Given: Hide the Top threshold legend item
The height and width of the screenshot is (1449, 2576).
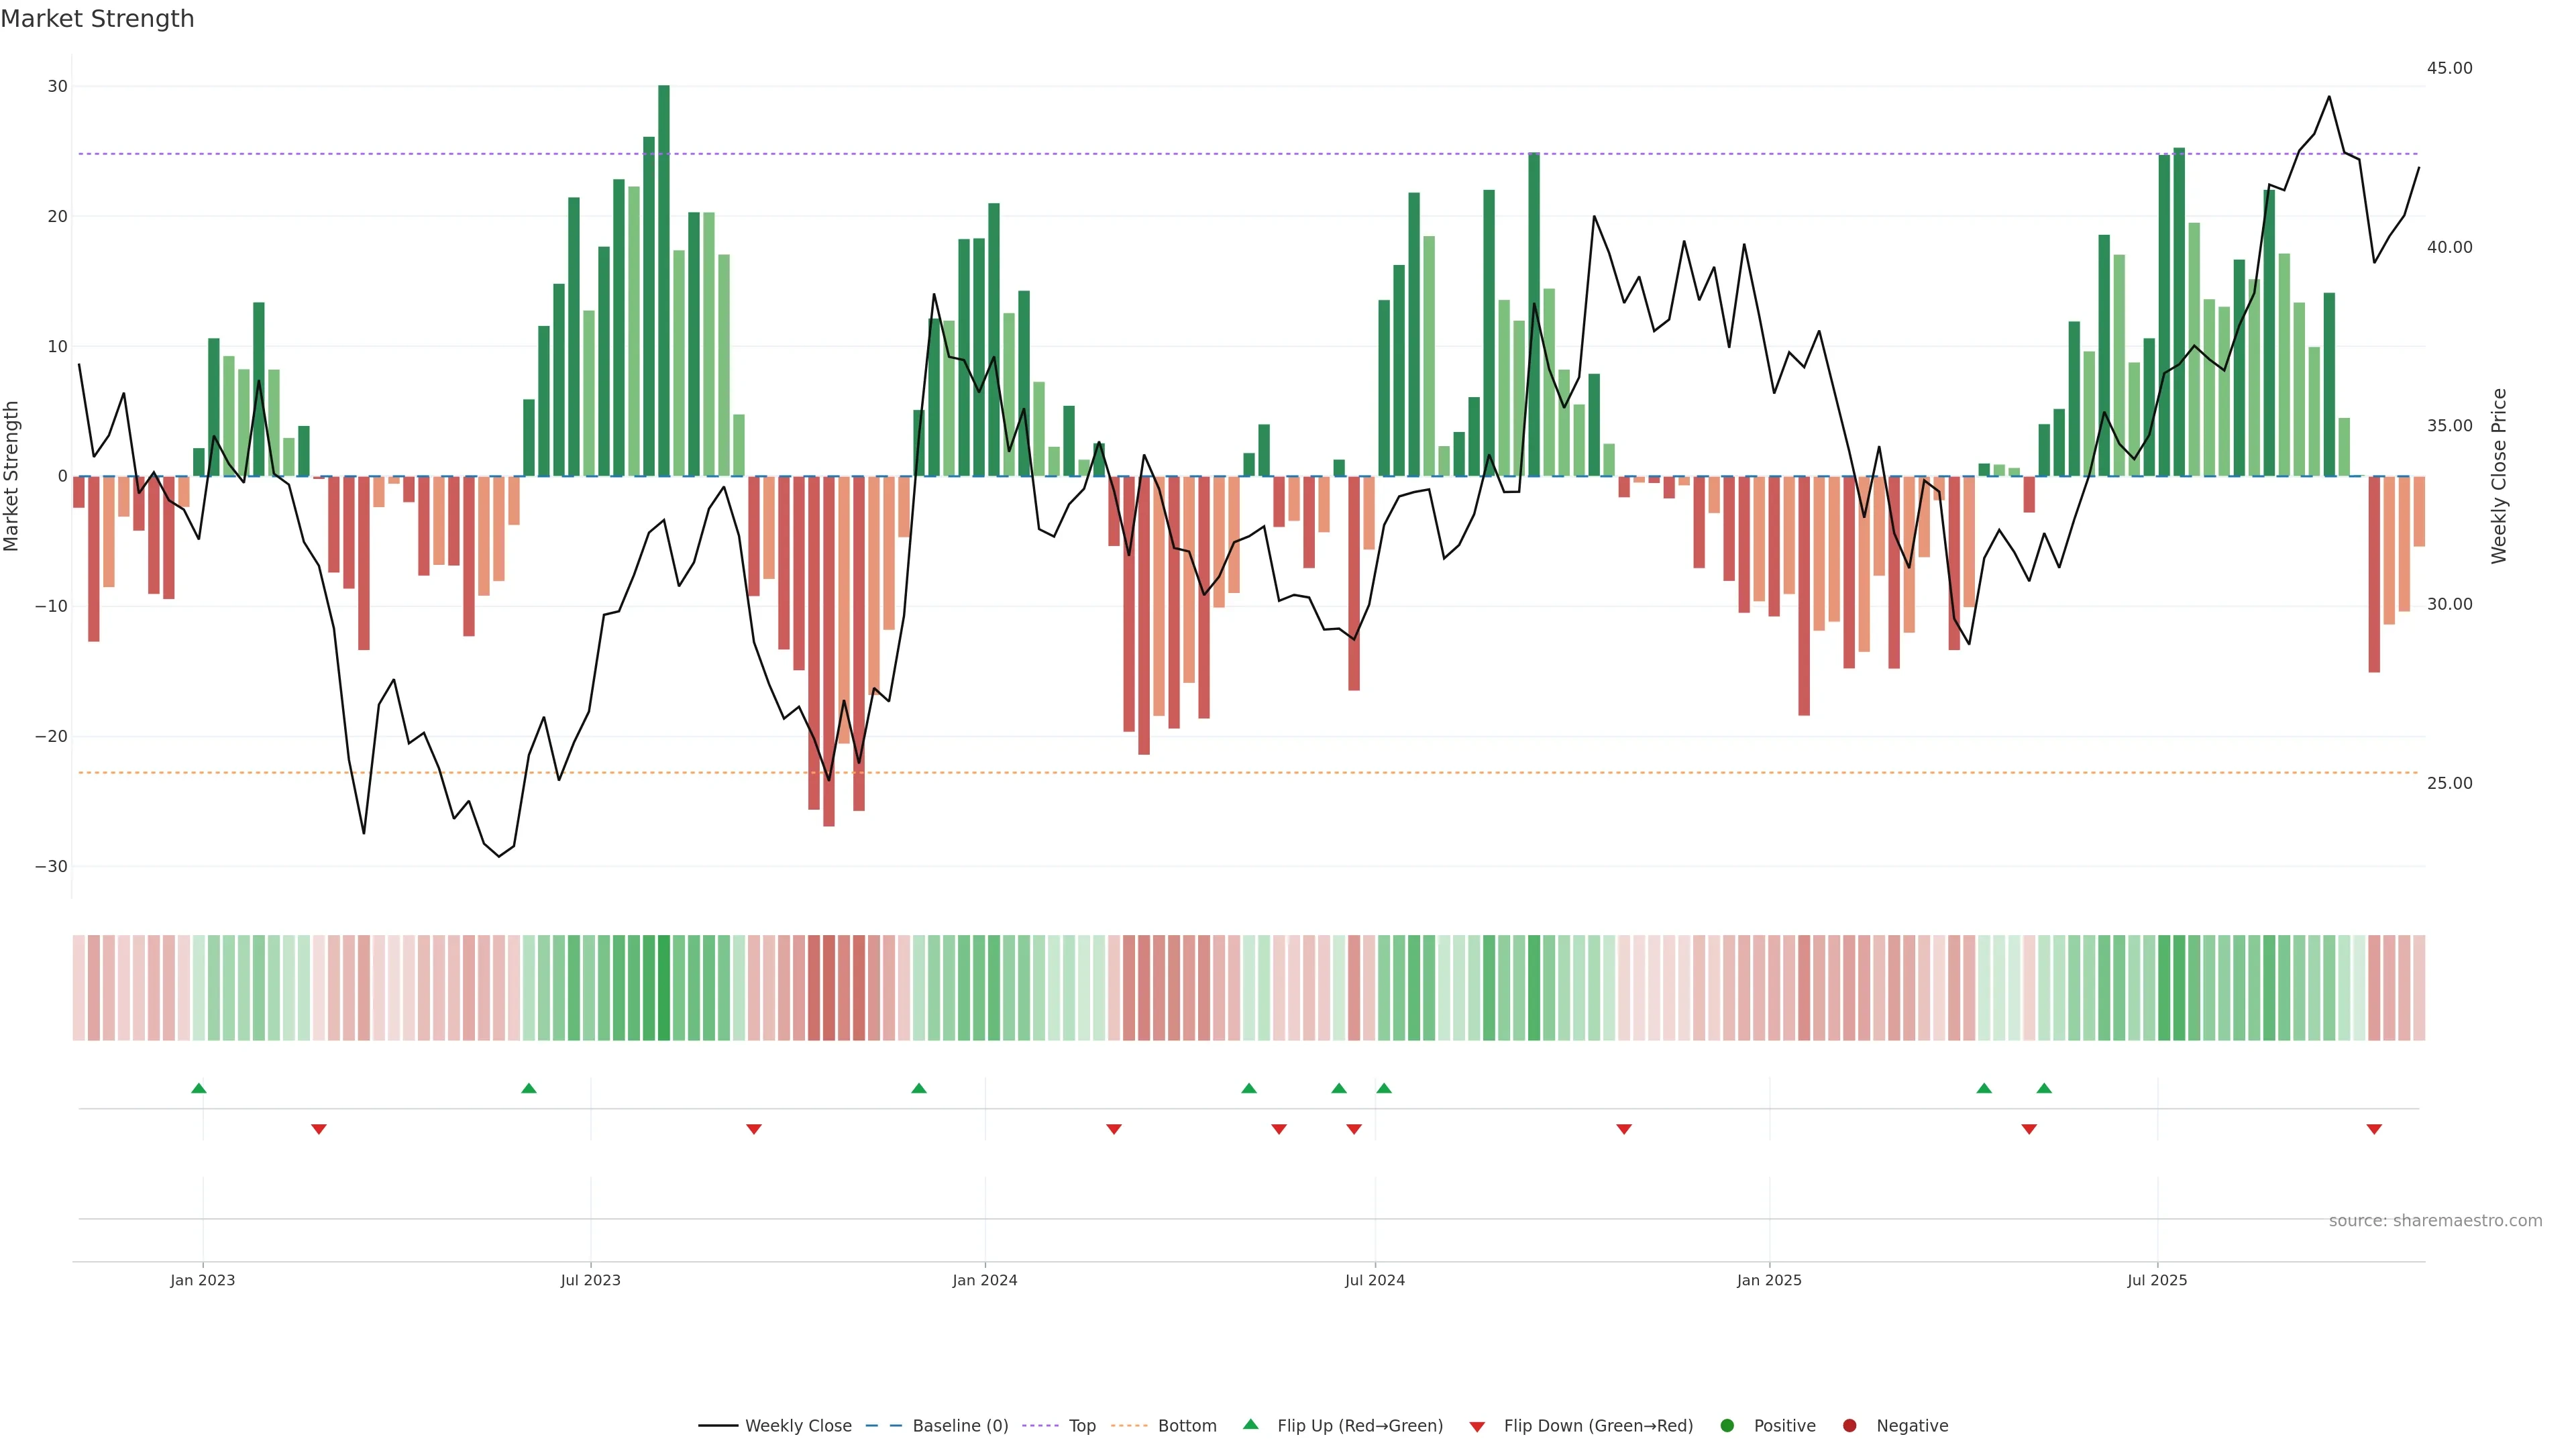Looking at the screenshot, I should pyautogui.click(x=1081, y=1426).
